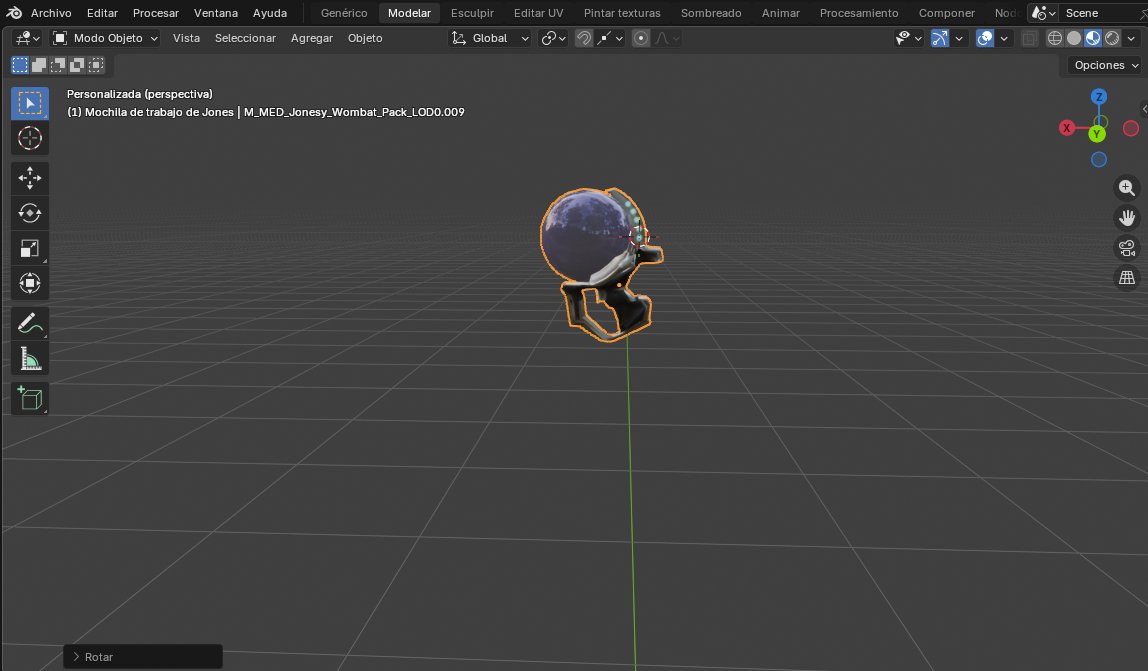1148x671 pixels.
Task: Open the Agregar viewport menu
Action: pyautogui.click(x=311, y=38)
